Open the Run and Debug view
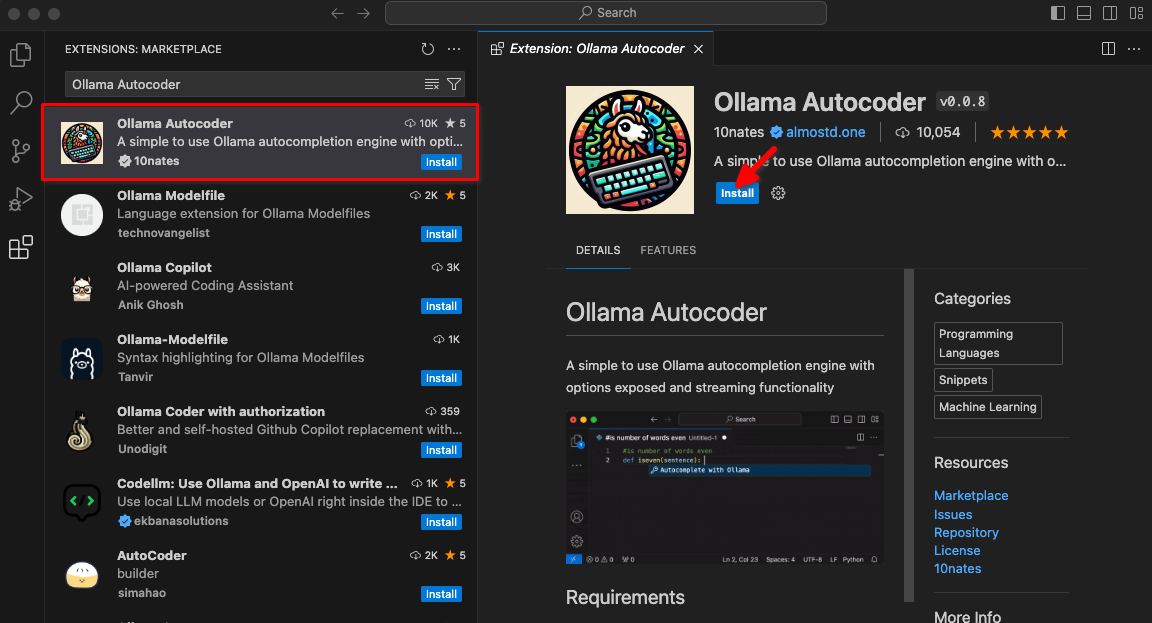 [x=21, y=199]
